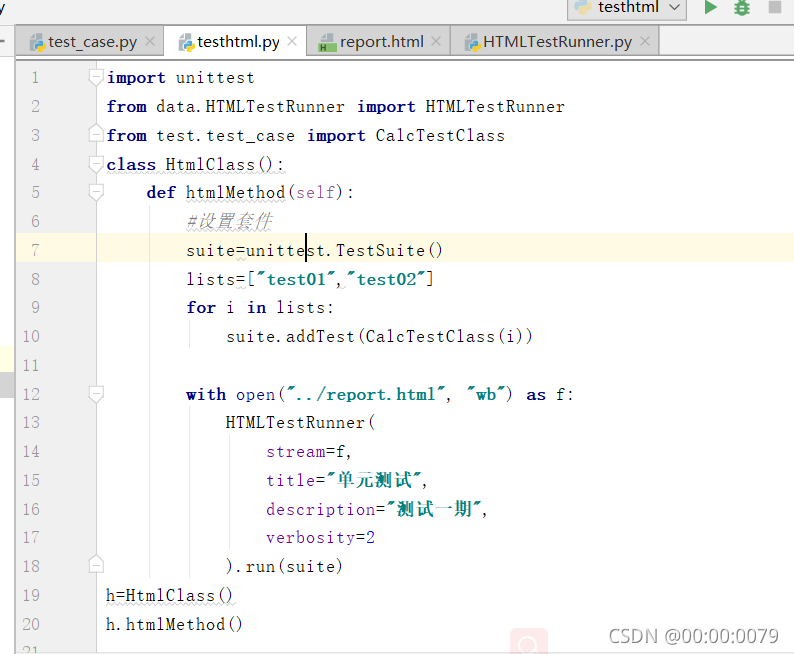794x654 pixels.
Task: Click the title value "单元测试"
Action: click(374, 480)
